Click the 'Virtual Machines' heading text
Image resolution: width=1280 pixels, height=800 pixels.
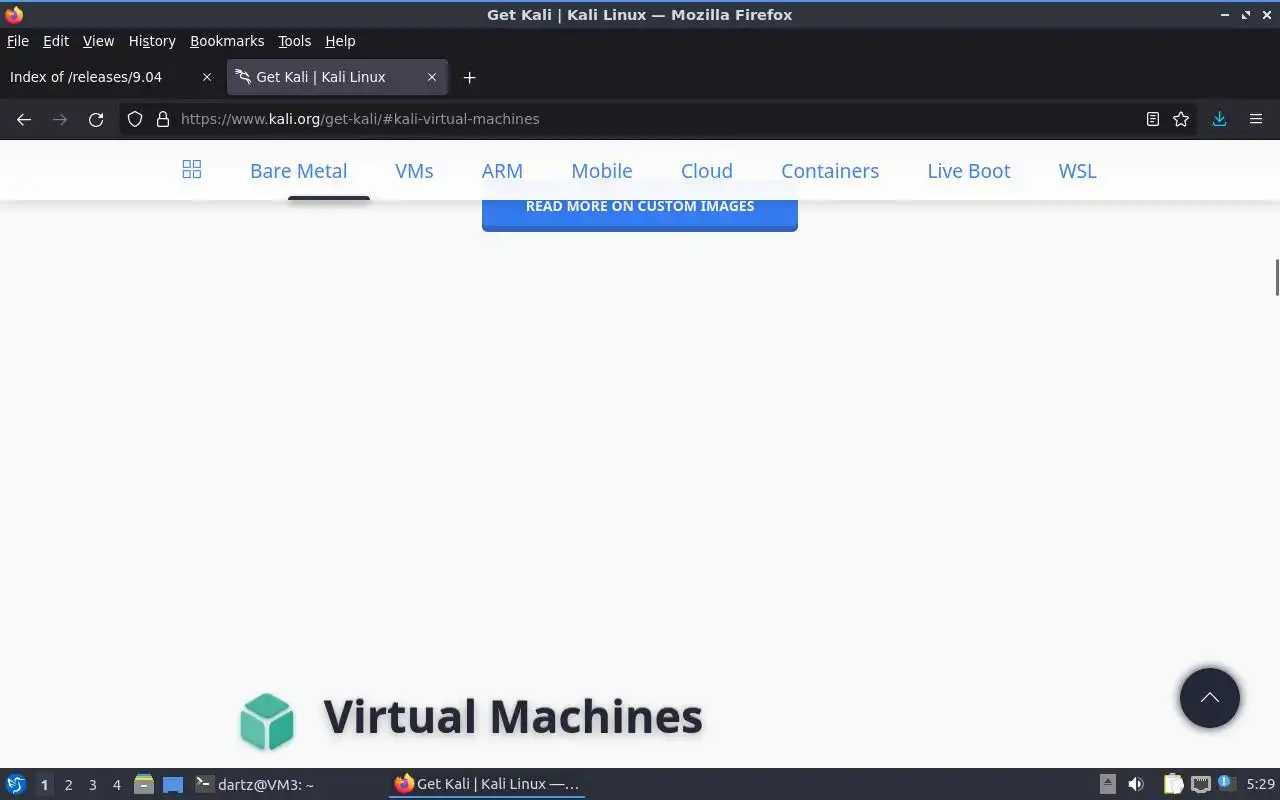(x=513, y=717)
